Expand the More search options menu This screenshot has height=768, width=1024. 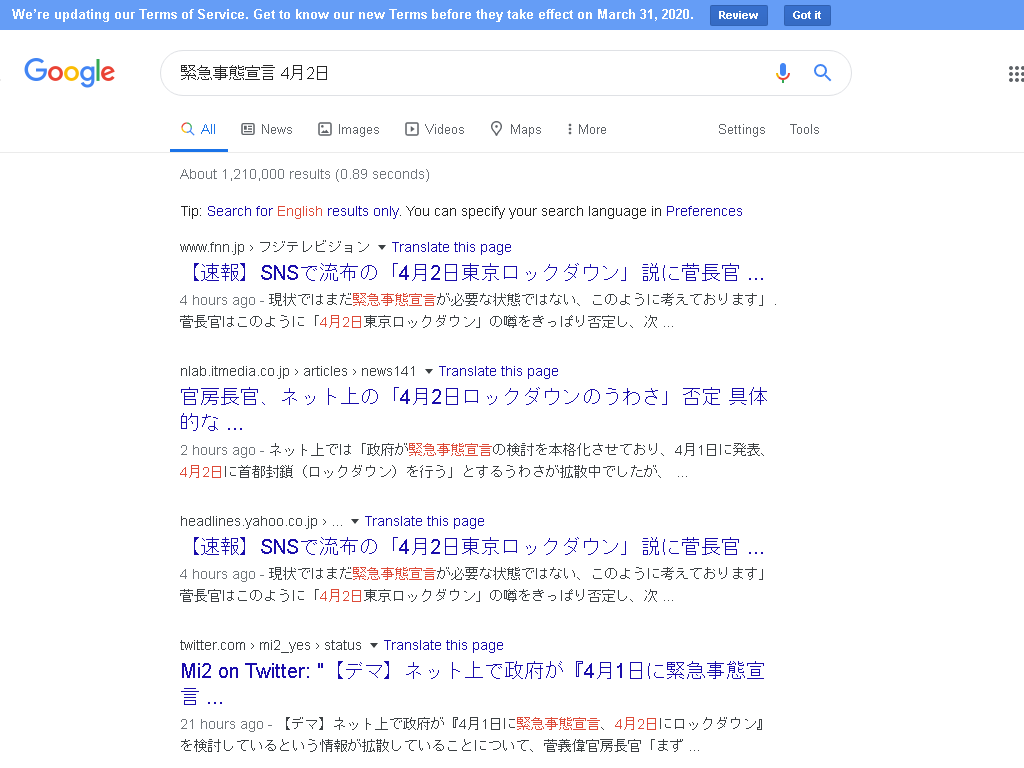click(585, 129)
